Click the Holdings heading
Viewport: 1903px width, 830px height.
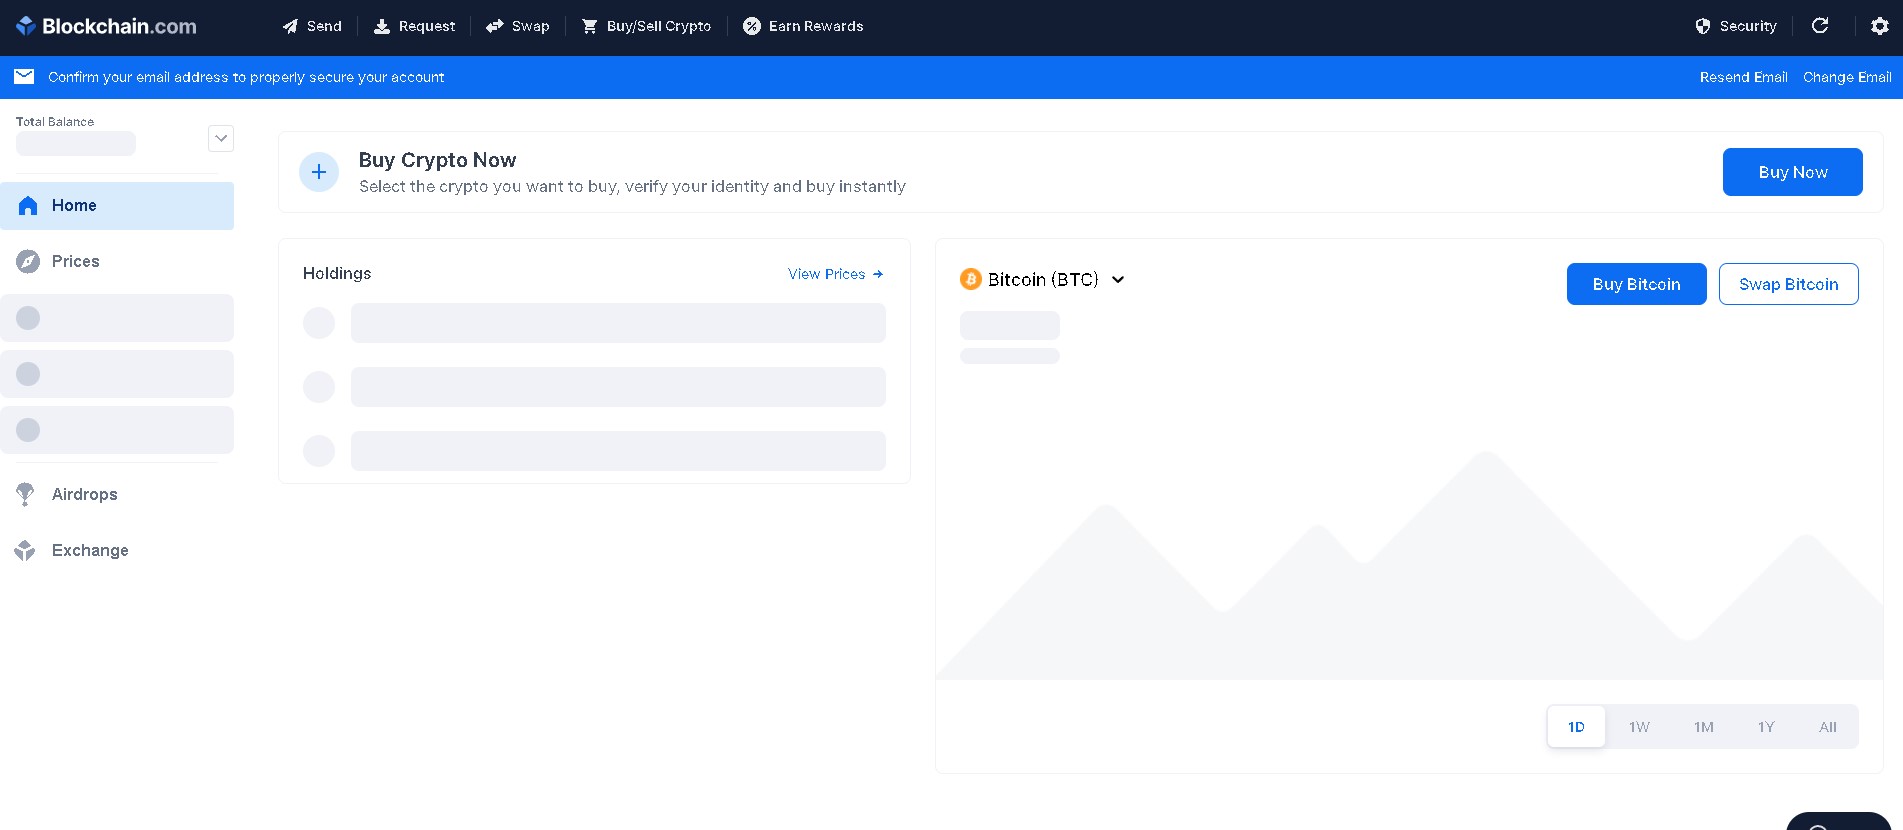point(337,274)
